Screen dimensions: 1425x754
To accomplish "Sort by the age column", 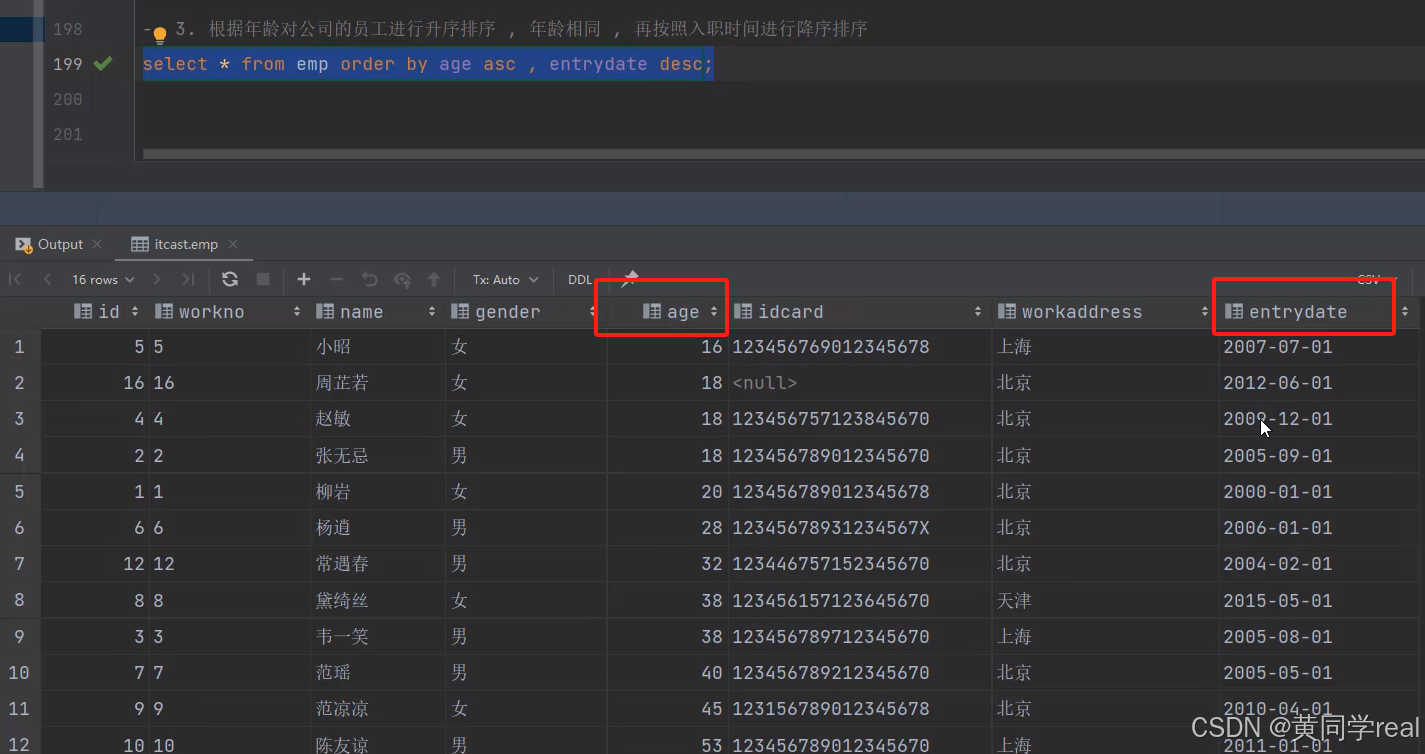I will (714, 312).
